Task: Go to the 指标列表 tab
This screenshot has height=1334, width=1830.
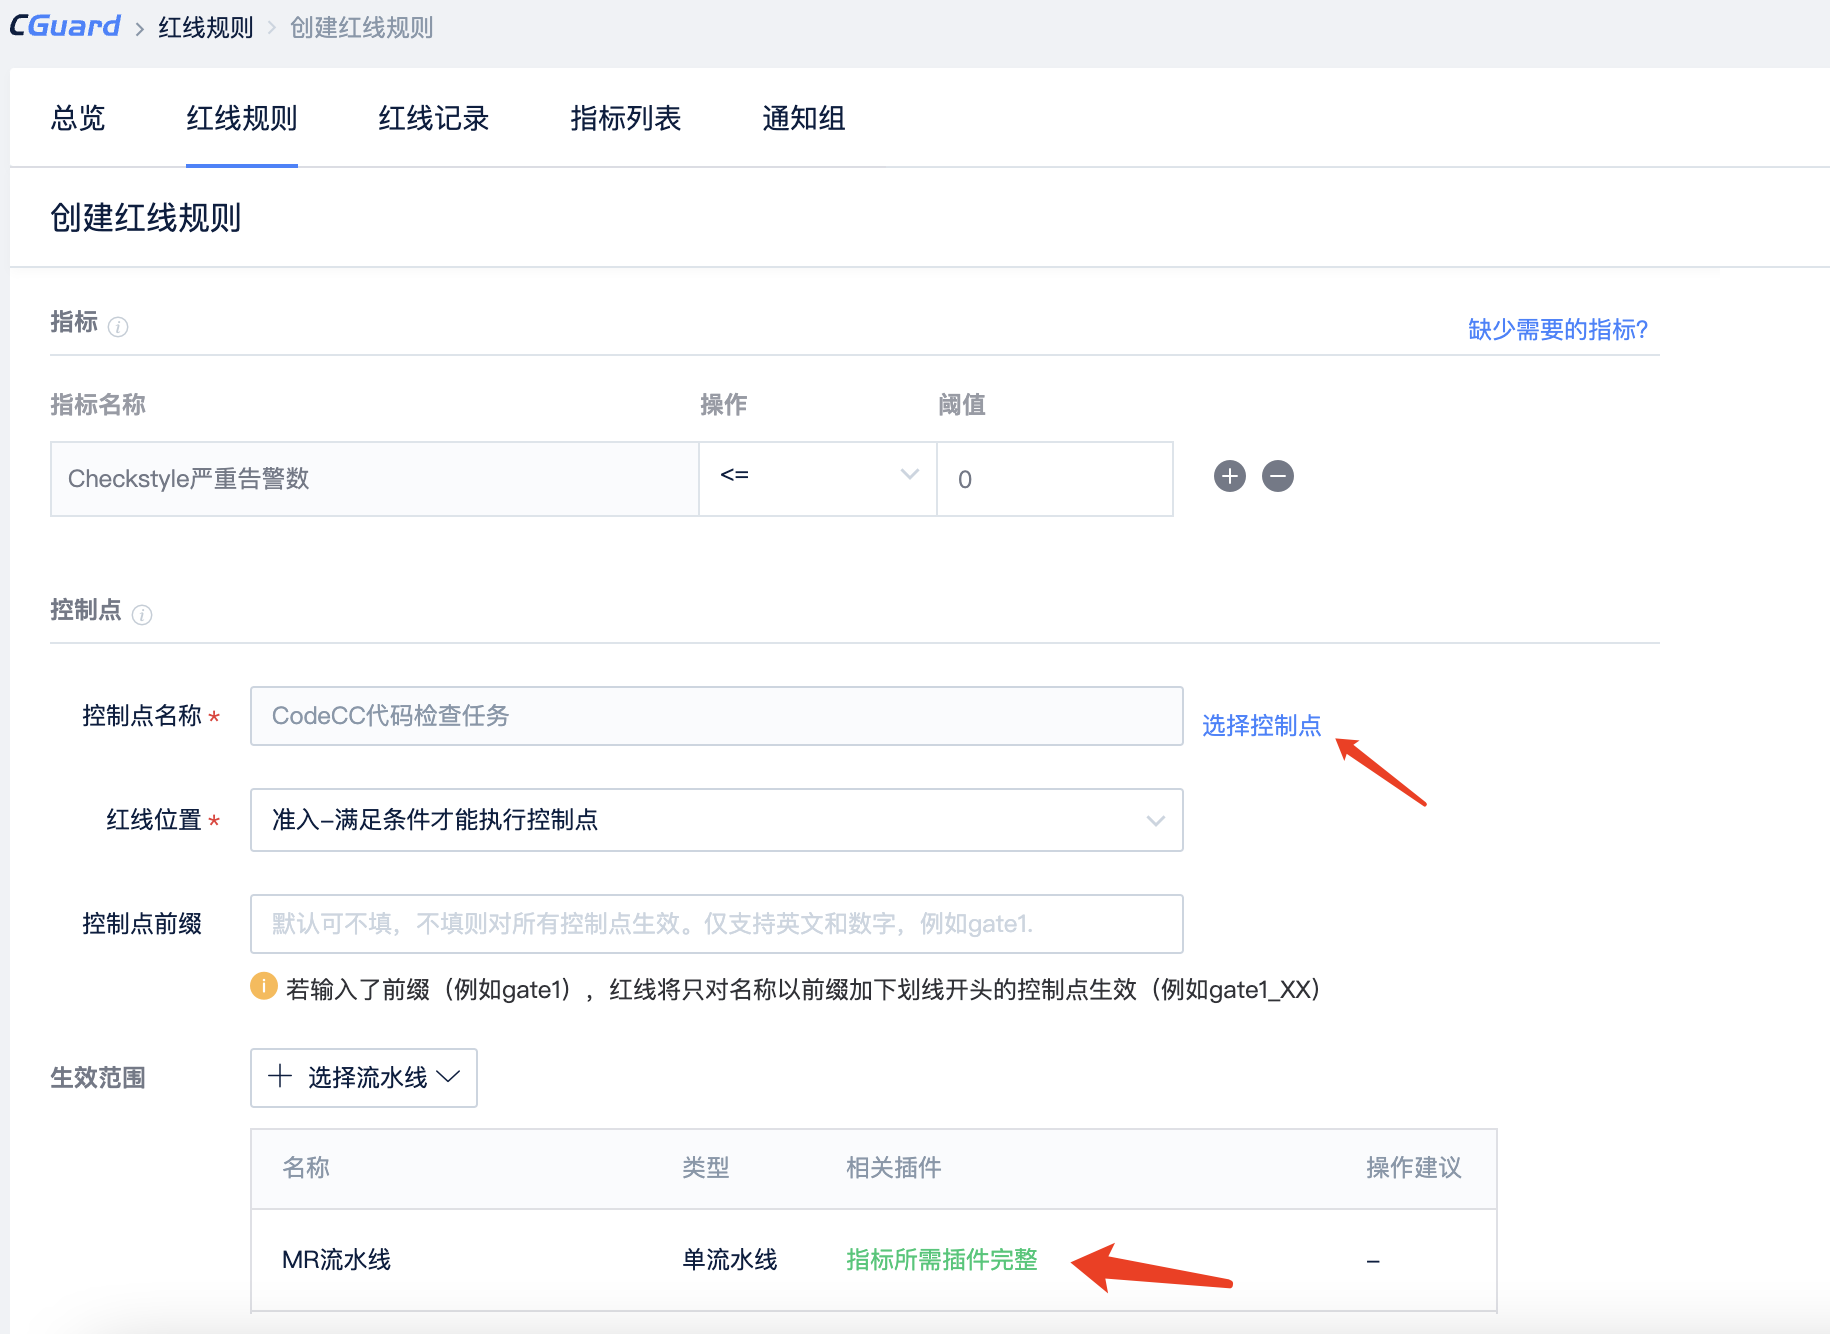Action: pyautogui.click(x=626, y=118)
